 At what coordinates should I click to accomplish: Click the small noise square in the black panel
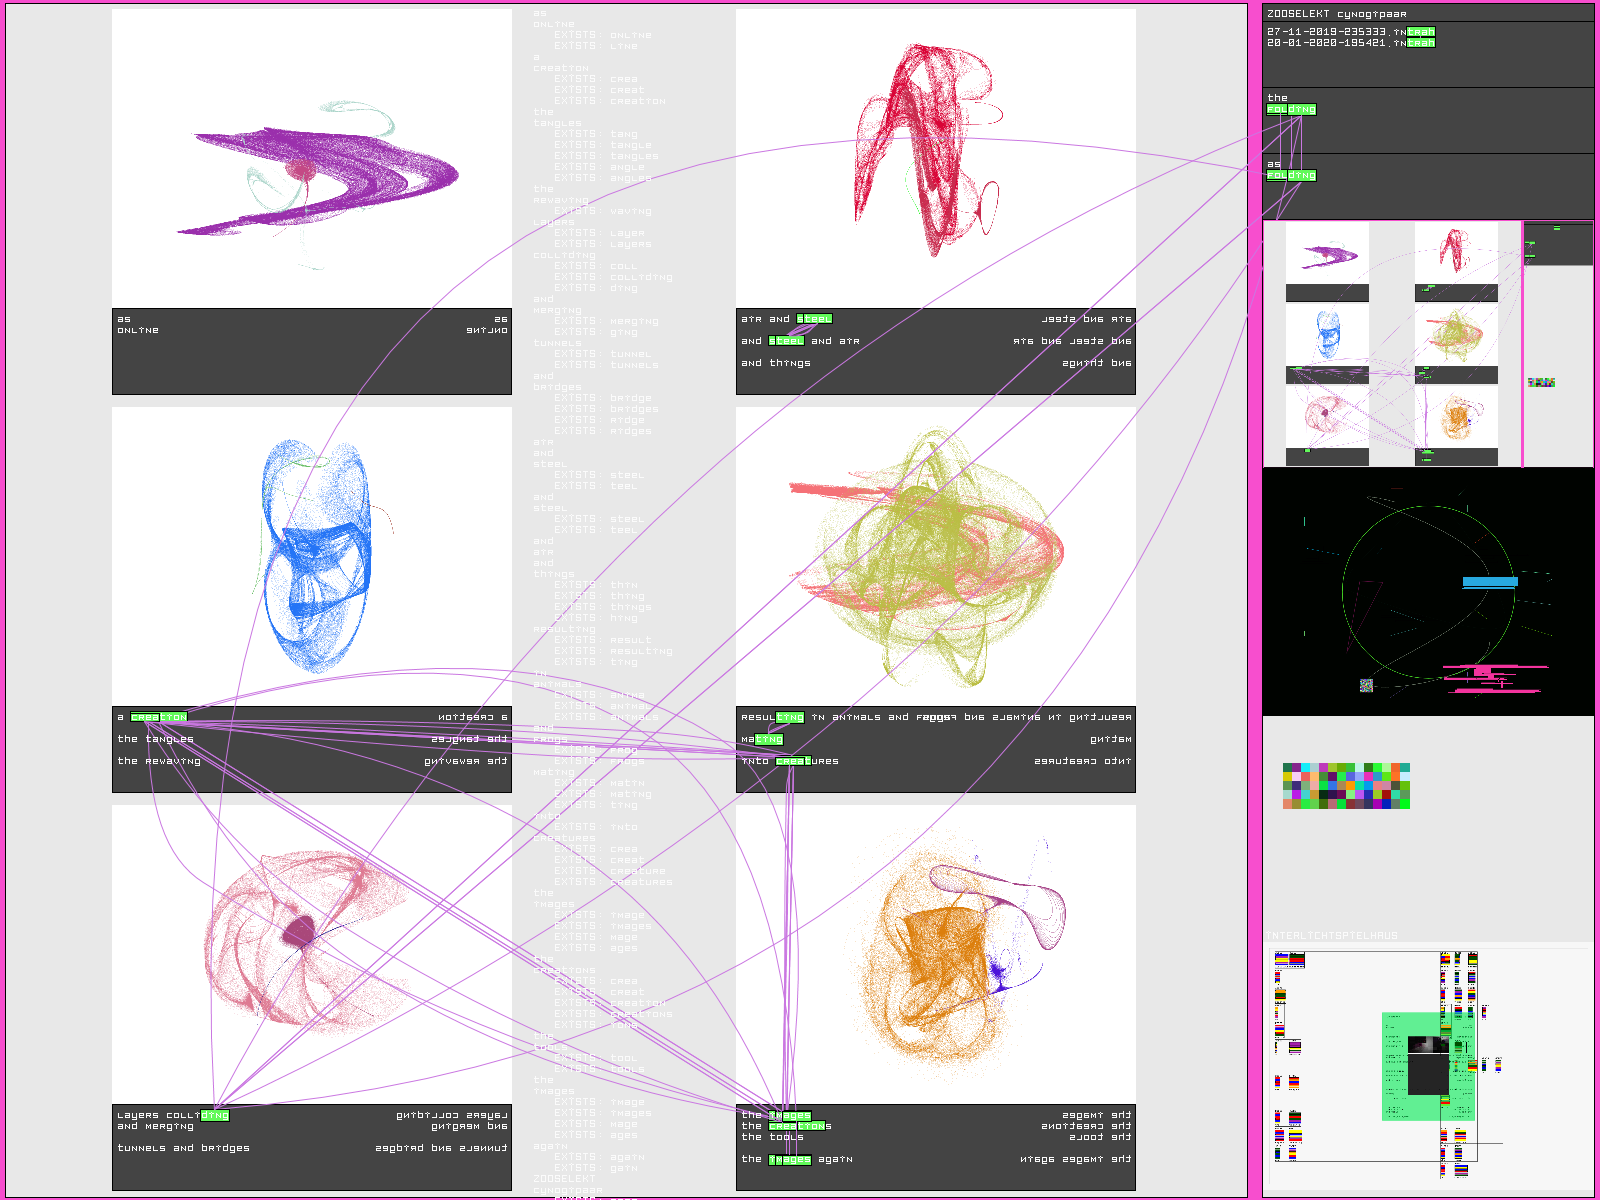coord(1366,685)
